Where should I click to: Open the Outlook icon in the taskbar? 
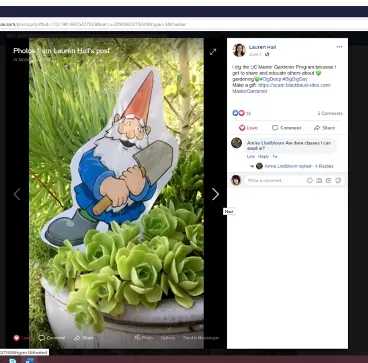tap(28, 361)
